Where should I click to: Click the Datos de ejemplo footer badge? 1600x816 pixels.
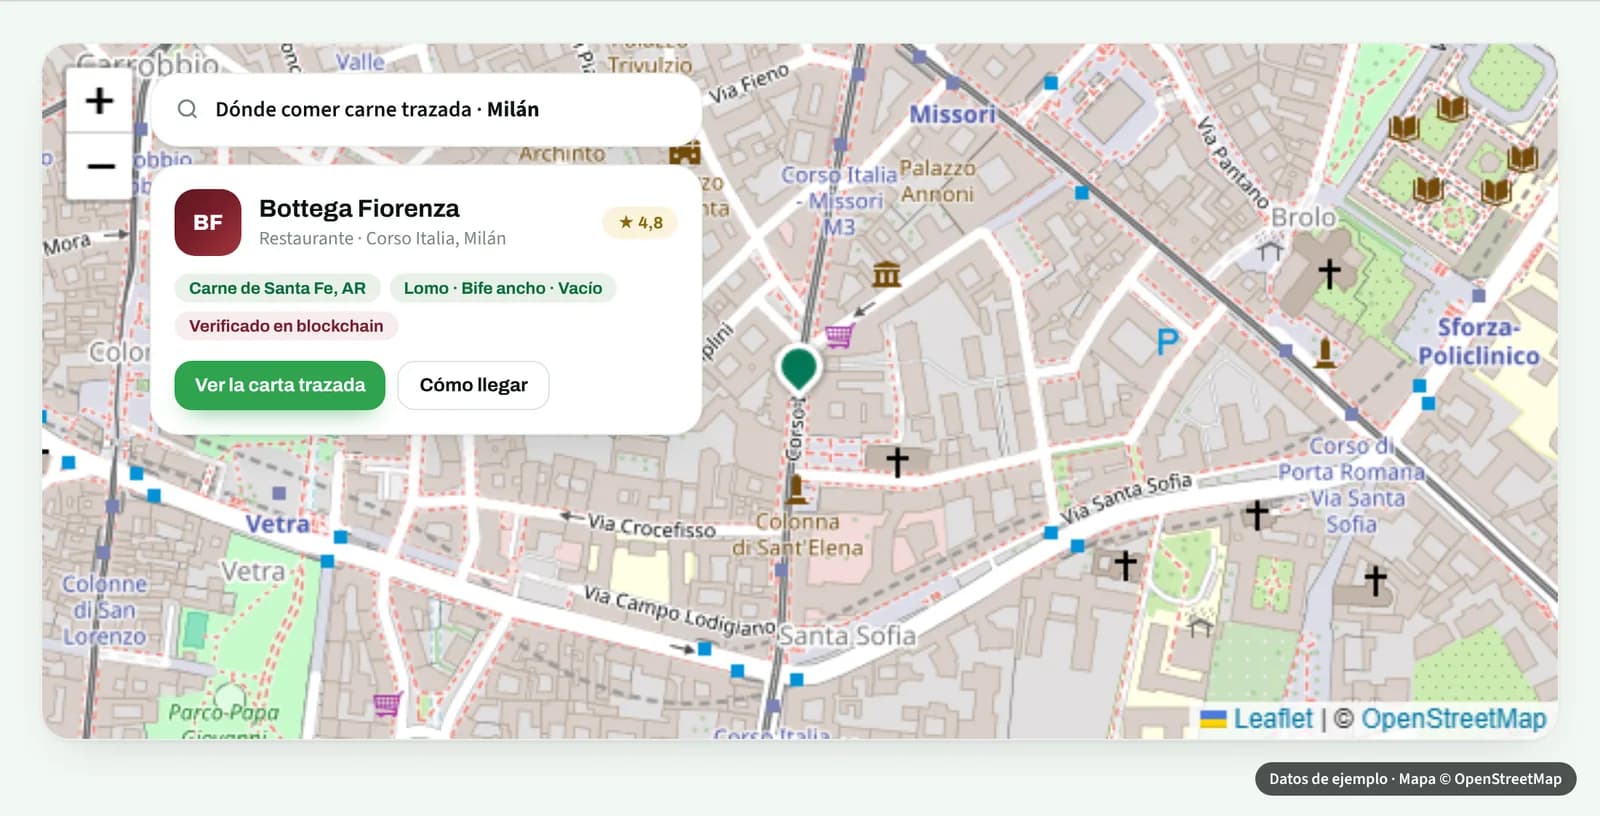coord(1415,779)
